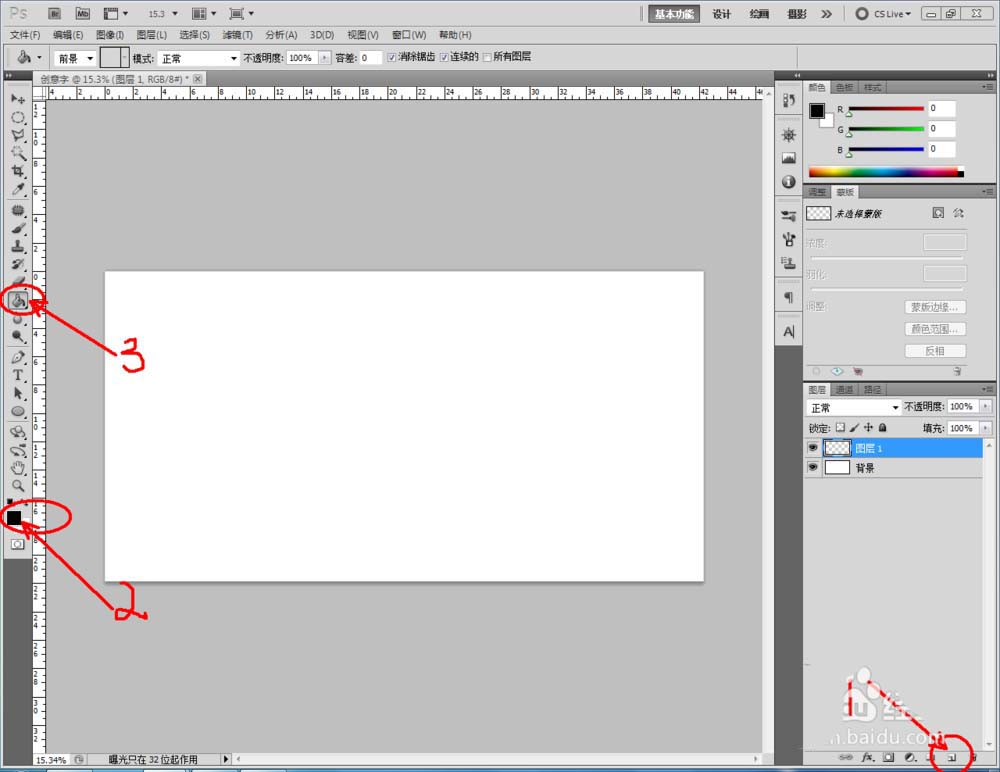Select the Dodge tool
The height and width of the screenshot is (772, 1000).
18,336
